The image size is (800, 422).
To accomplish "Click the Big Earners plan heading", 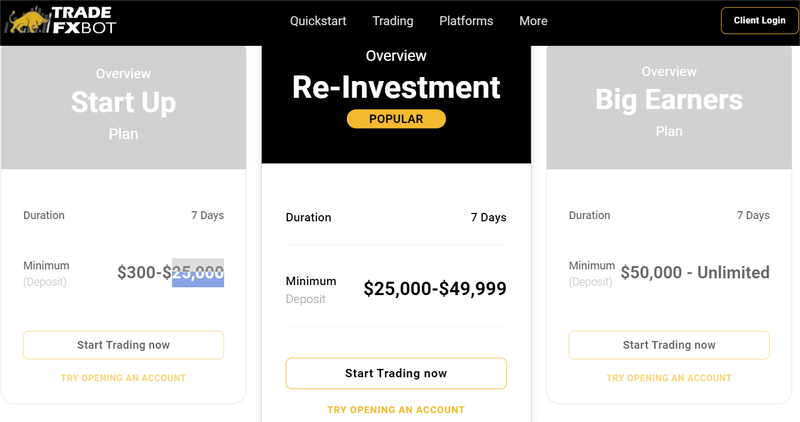I will pyautogui.click(x=669, y=100).
